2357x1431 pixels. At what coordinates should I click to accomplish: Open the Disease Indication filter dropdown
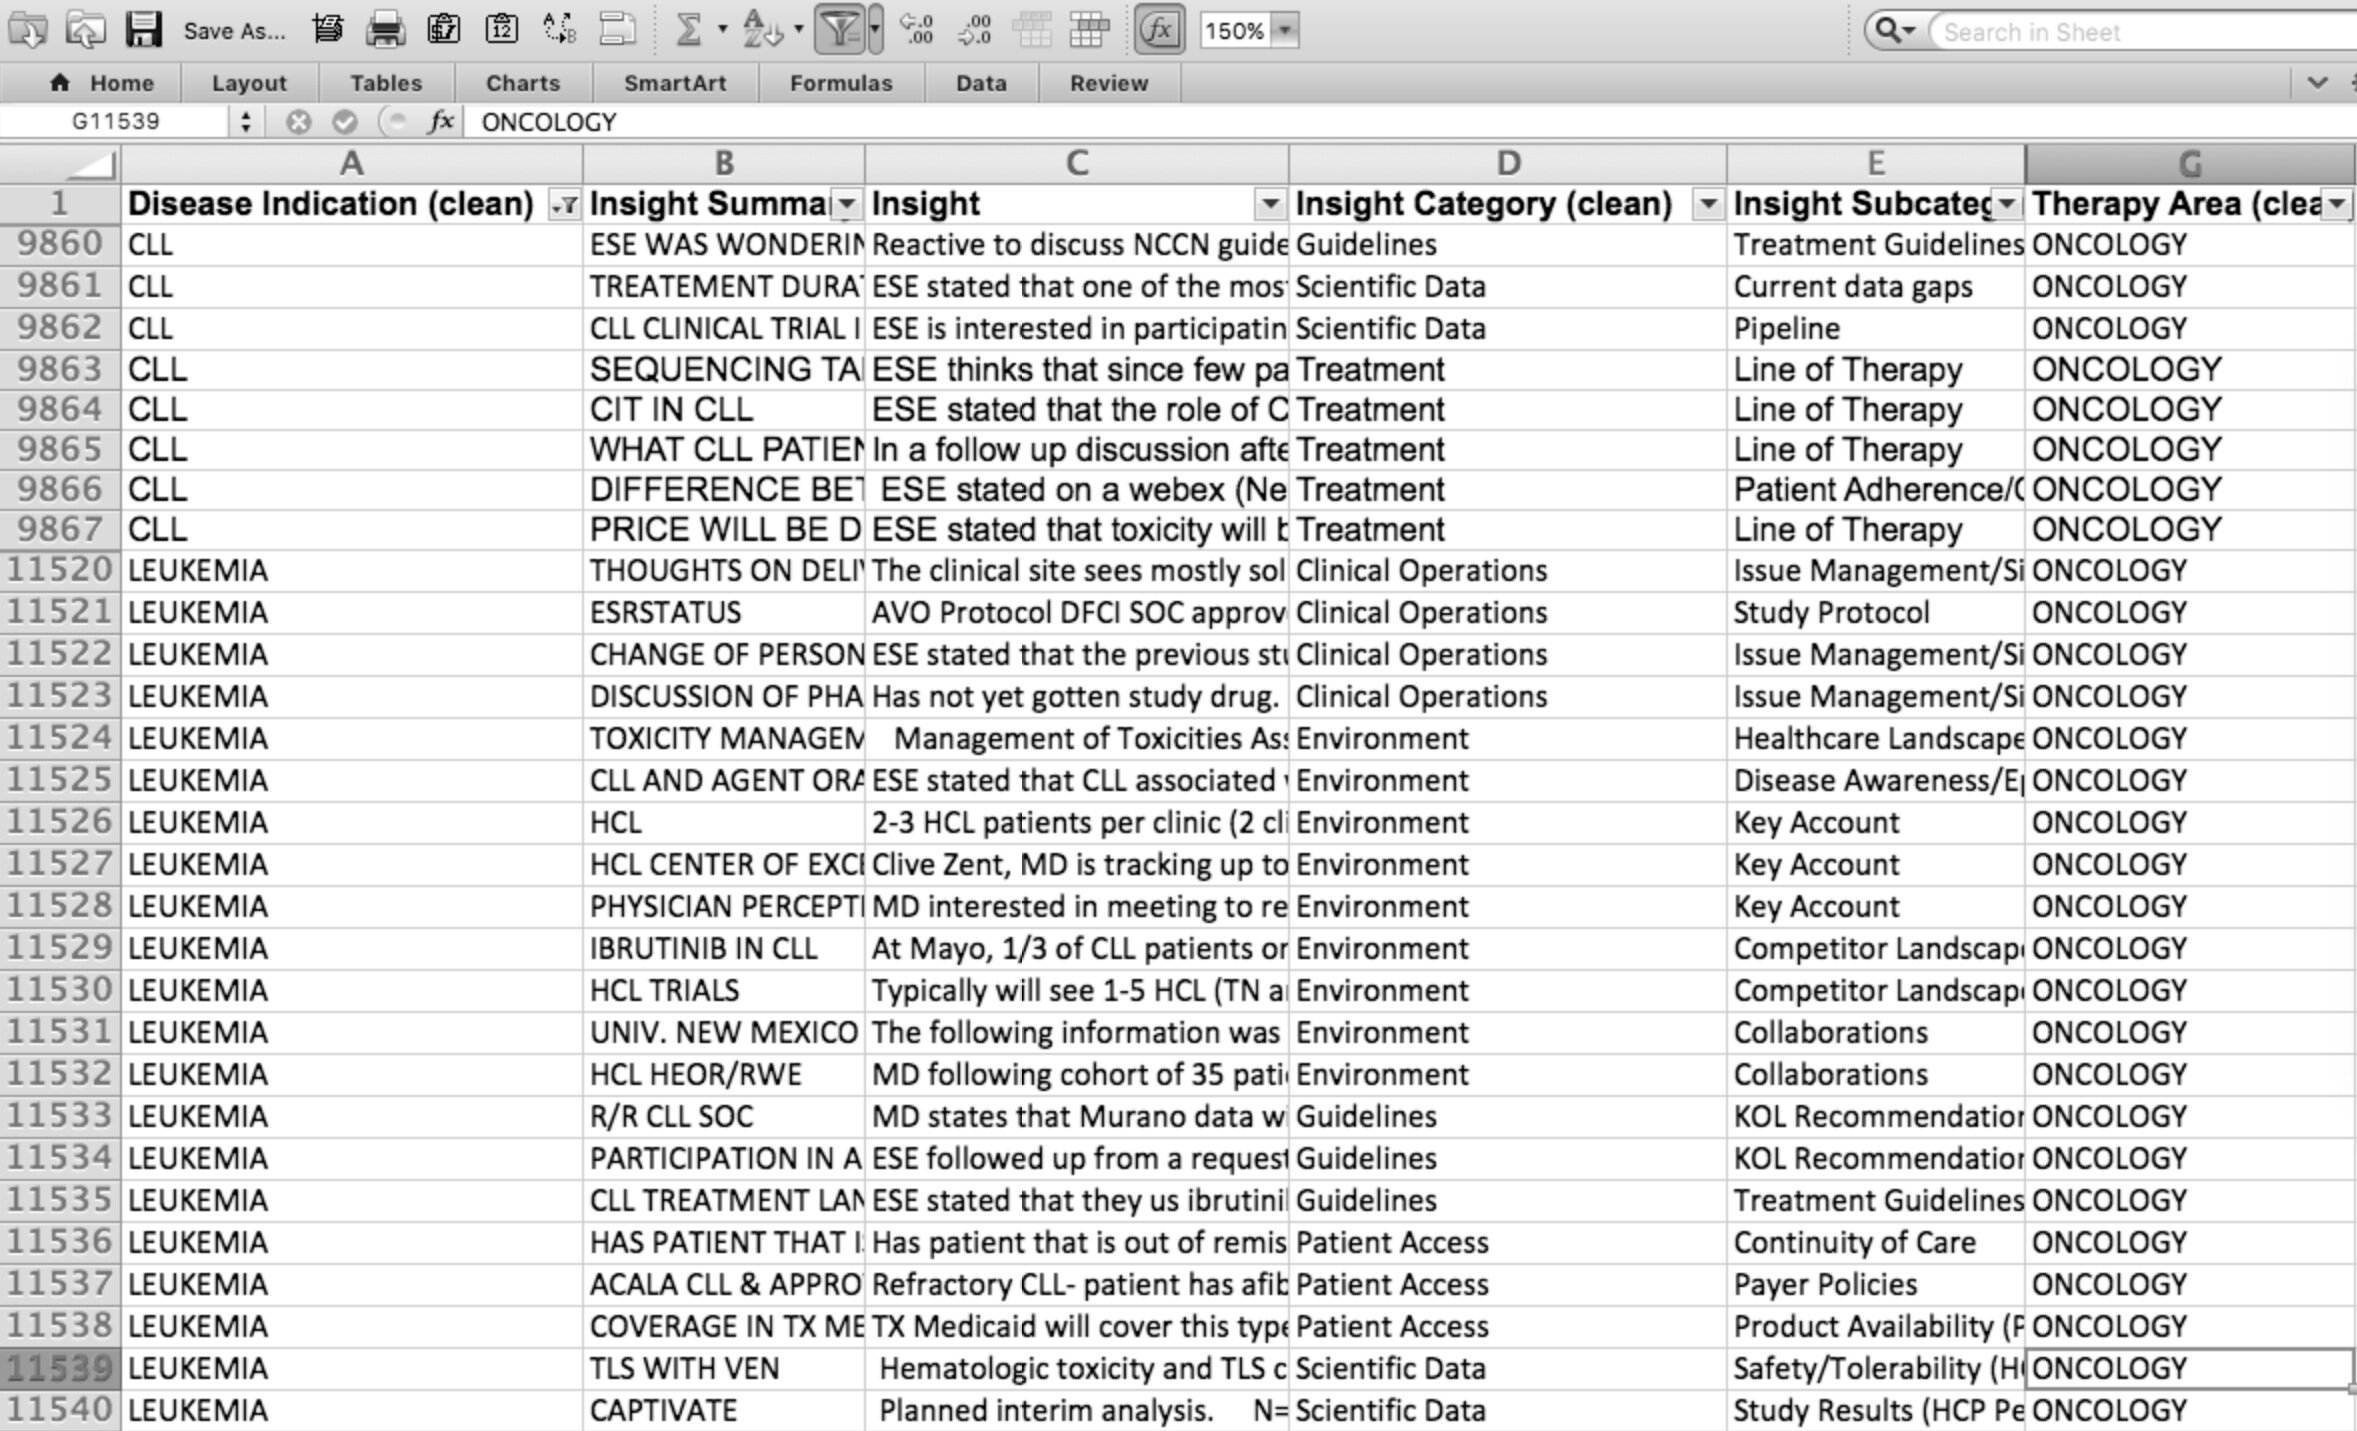(565, 206)
